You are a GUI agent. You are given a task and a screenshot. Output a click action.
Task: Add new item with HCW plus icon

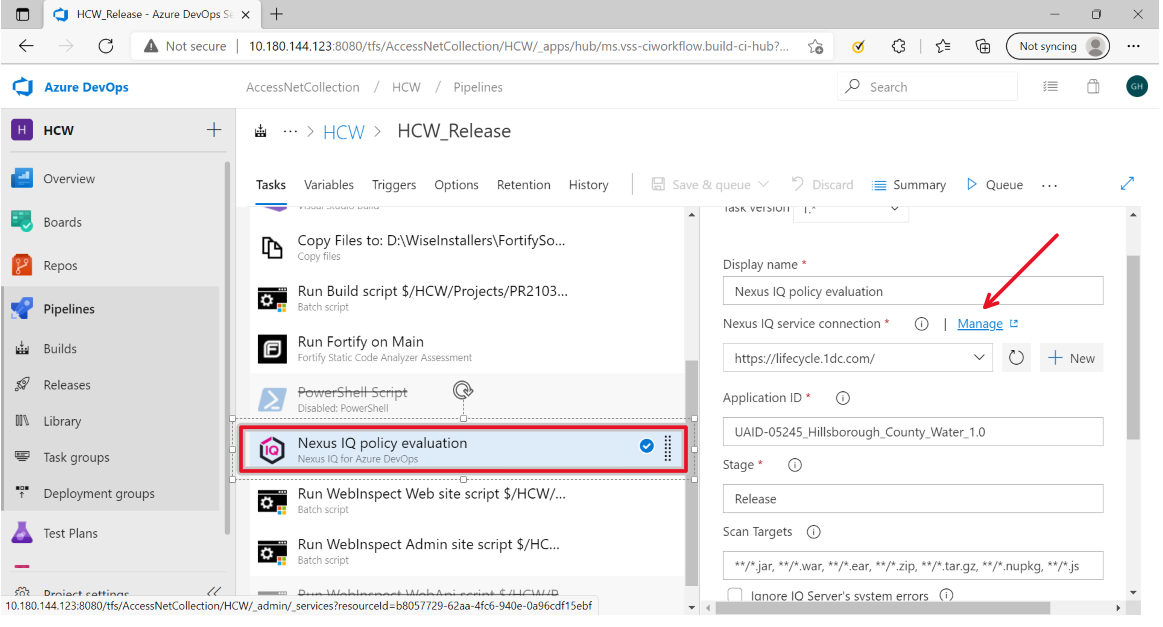(x=214, y=130)
